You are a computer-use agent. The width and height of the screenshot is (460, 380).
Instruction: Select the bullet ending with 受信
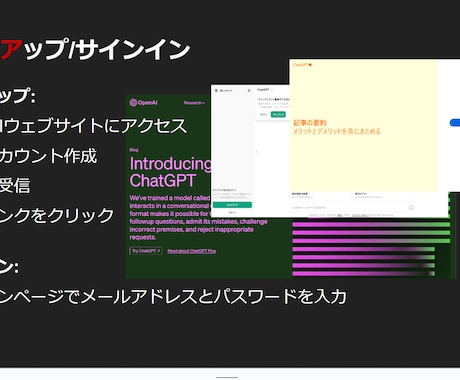coord(15,185)
